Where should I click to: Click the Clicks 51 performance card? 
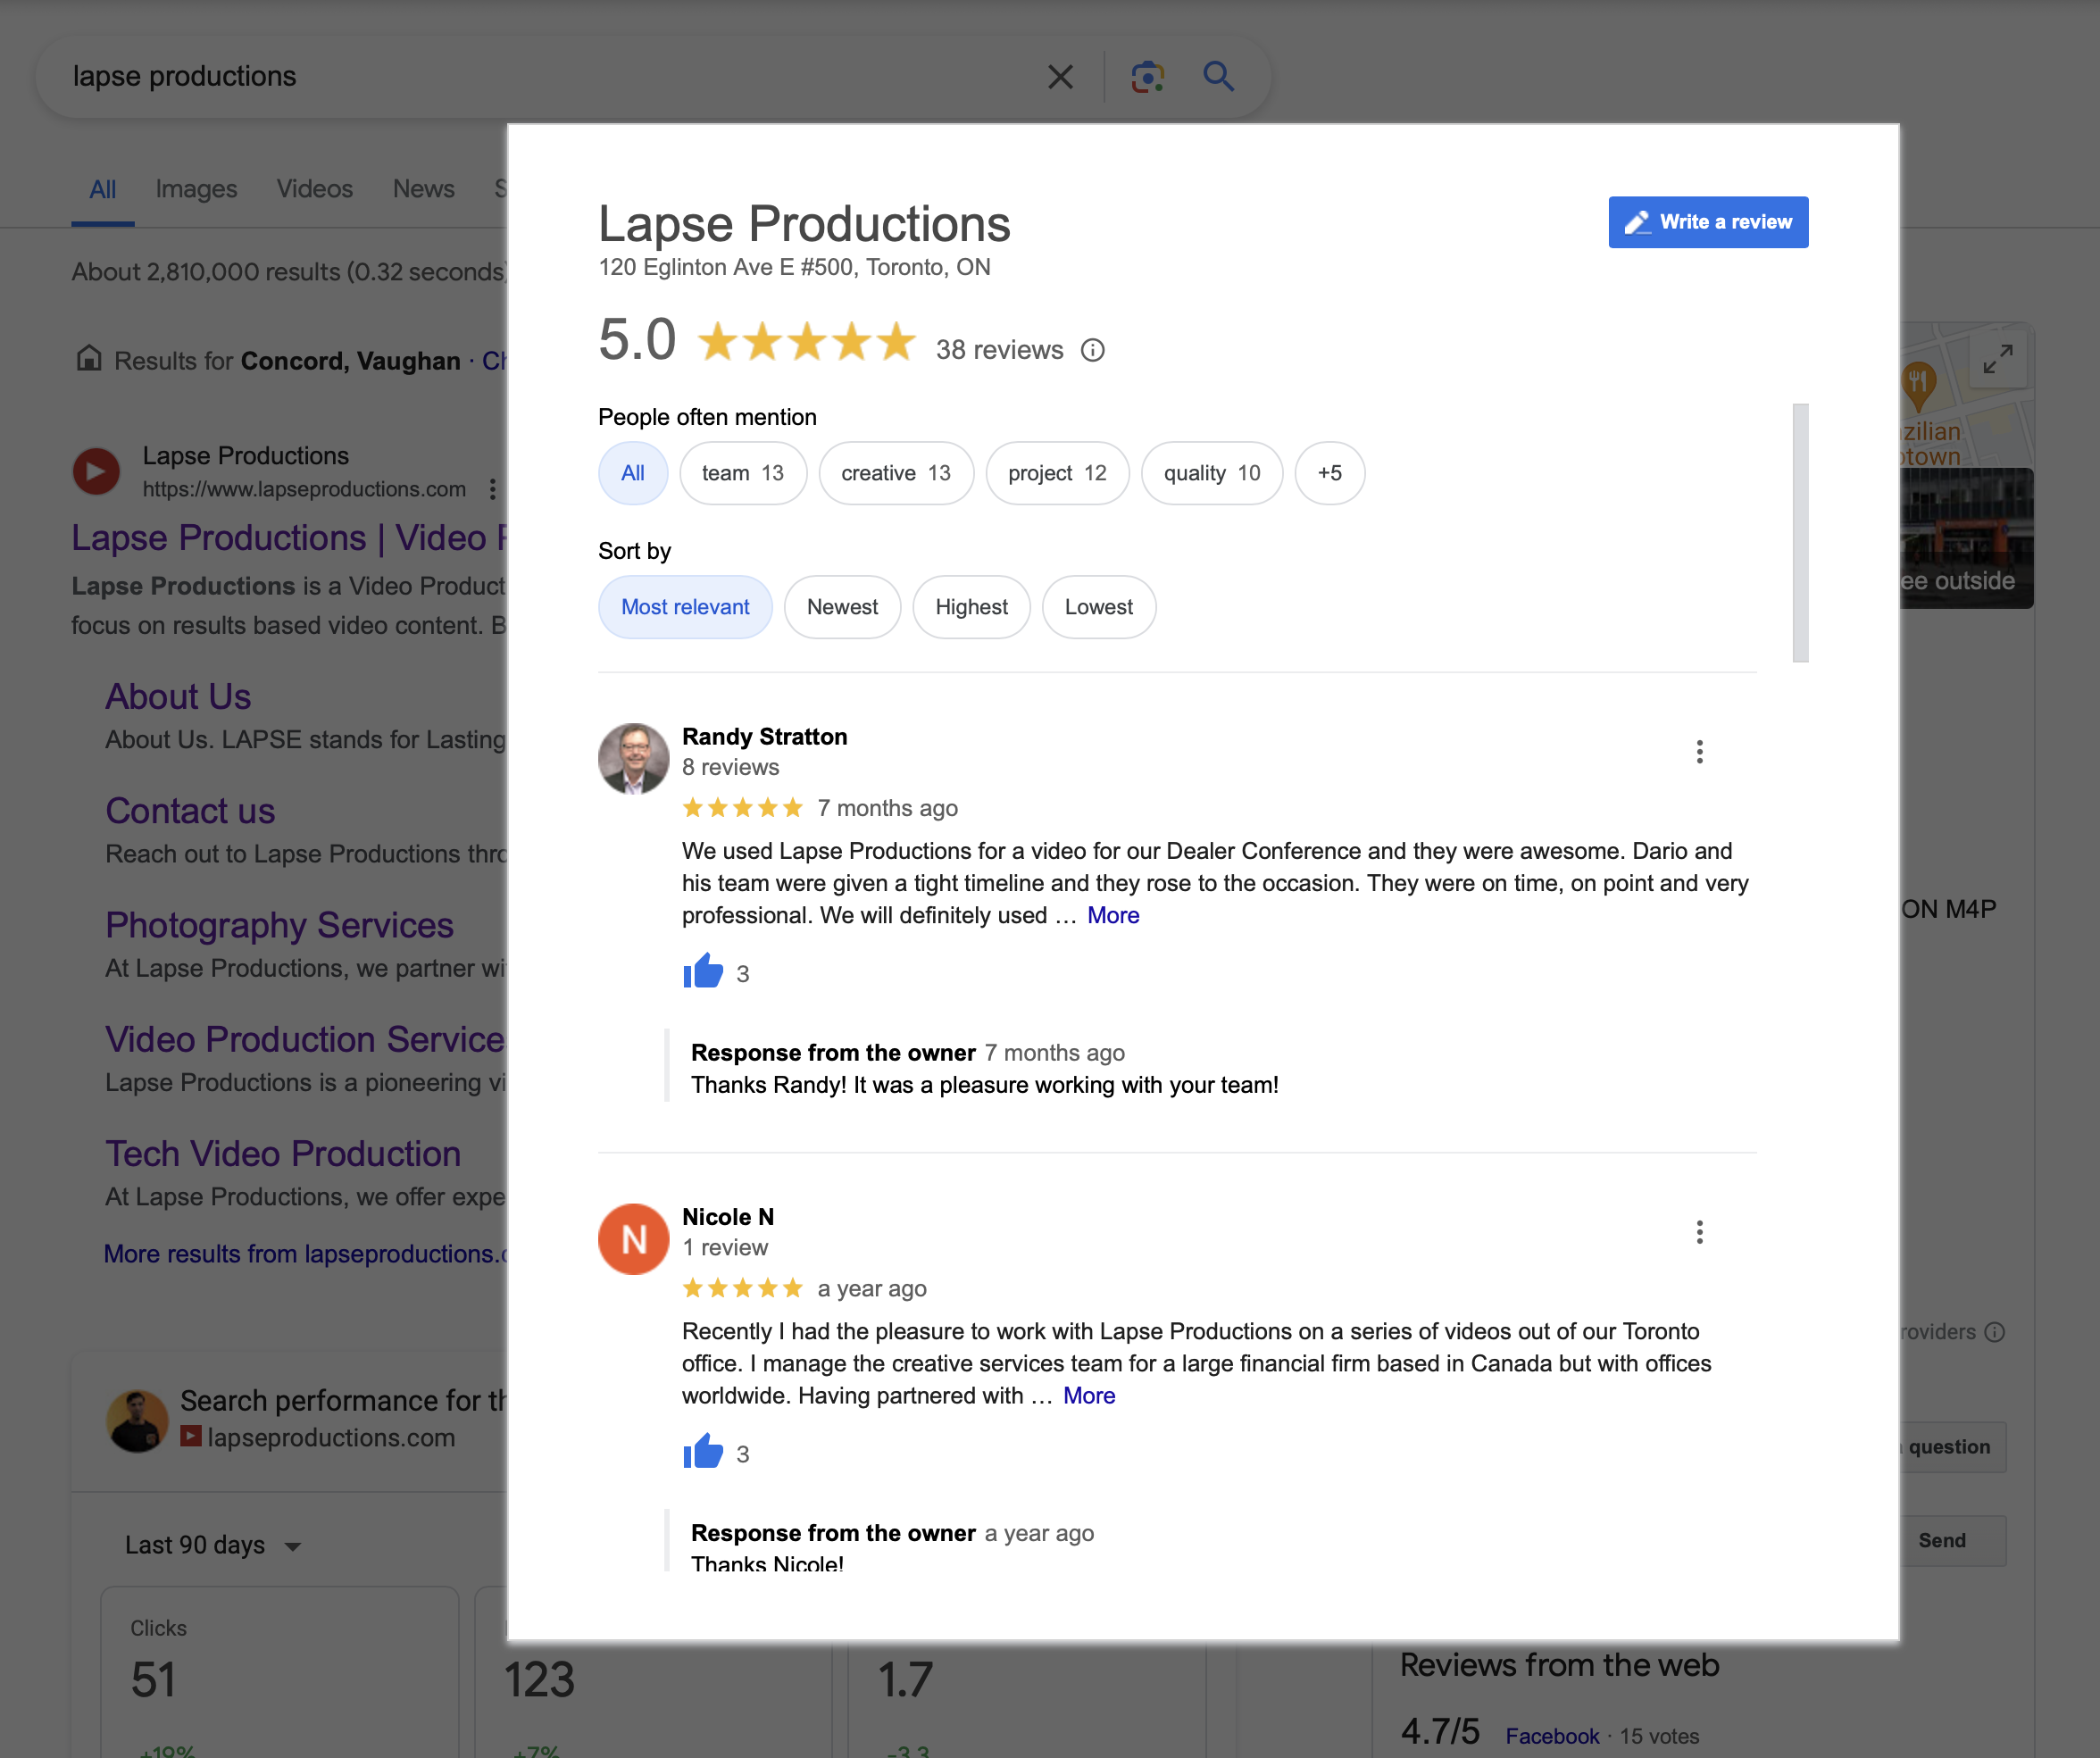click(280, 1672)
